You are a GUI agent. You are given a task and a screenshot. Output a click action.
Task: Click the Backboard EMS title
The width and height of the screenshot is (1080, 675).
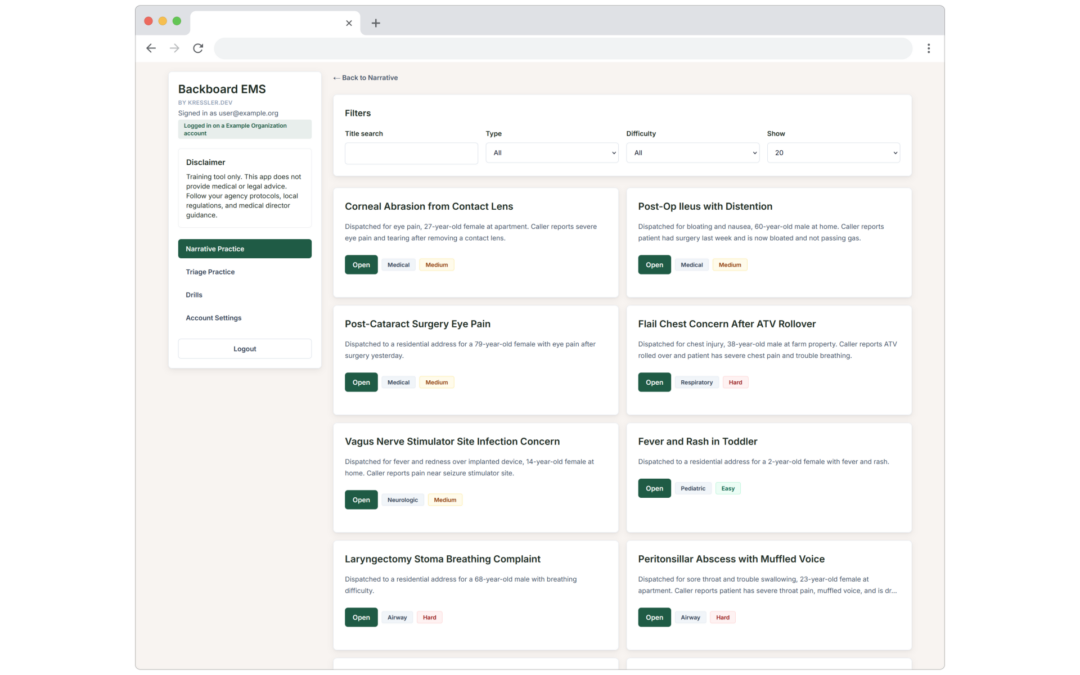(222, 89)
